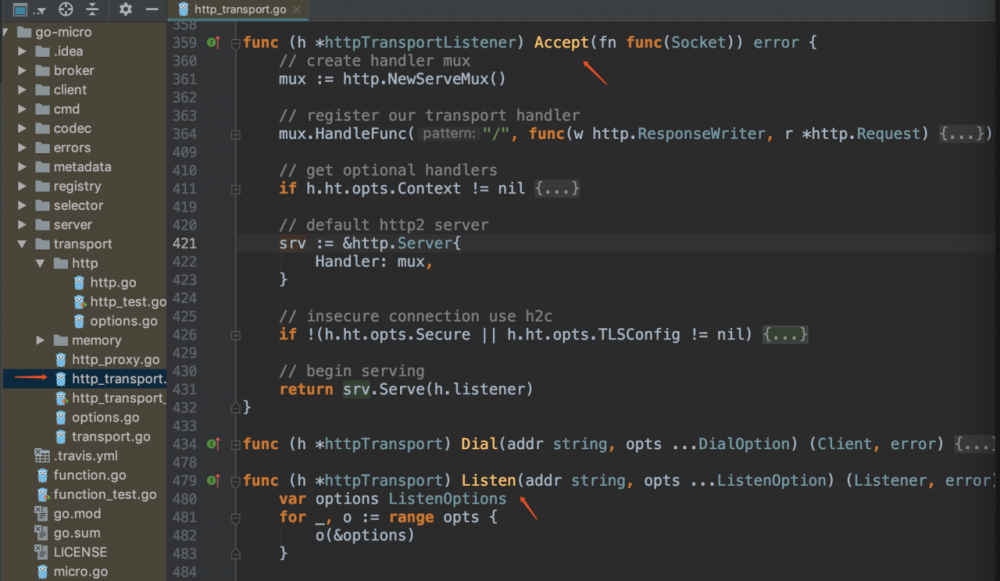Collapse the Accept function fold at line 359

236,43
